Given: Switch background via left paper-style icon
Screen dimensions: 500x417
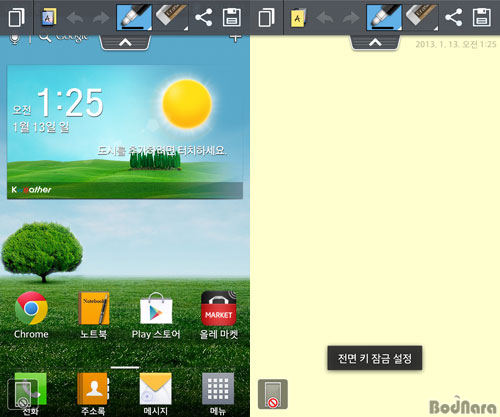Looking at the screenshot, I should [x=49, y=17].
